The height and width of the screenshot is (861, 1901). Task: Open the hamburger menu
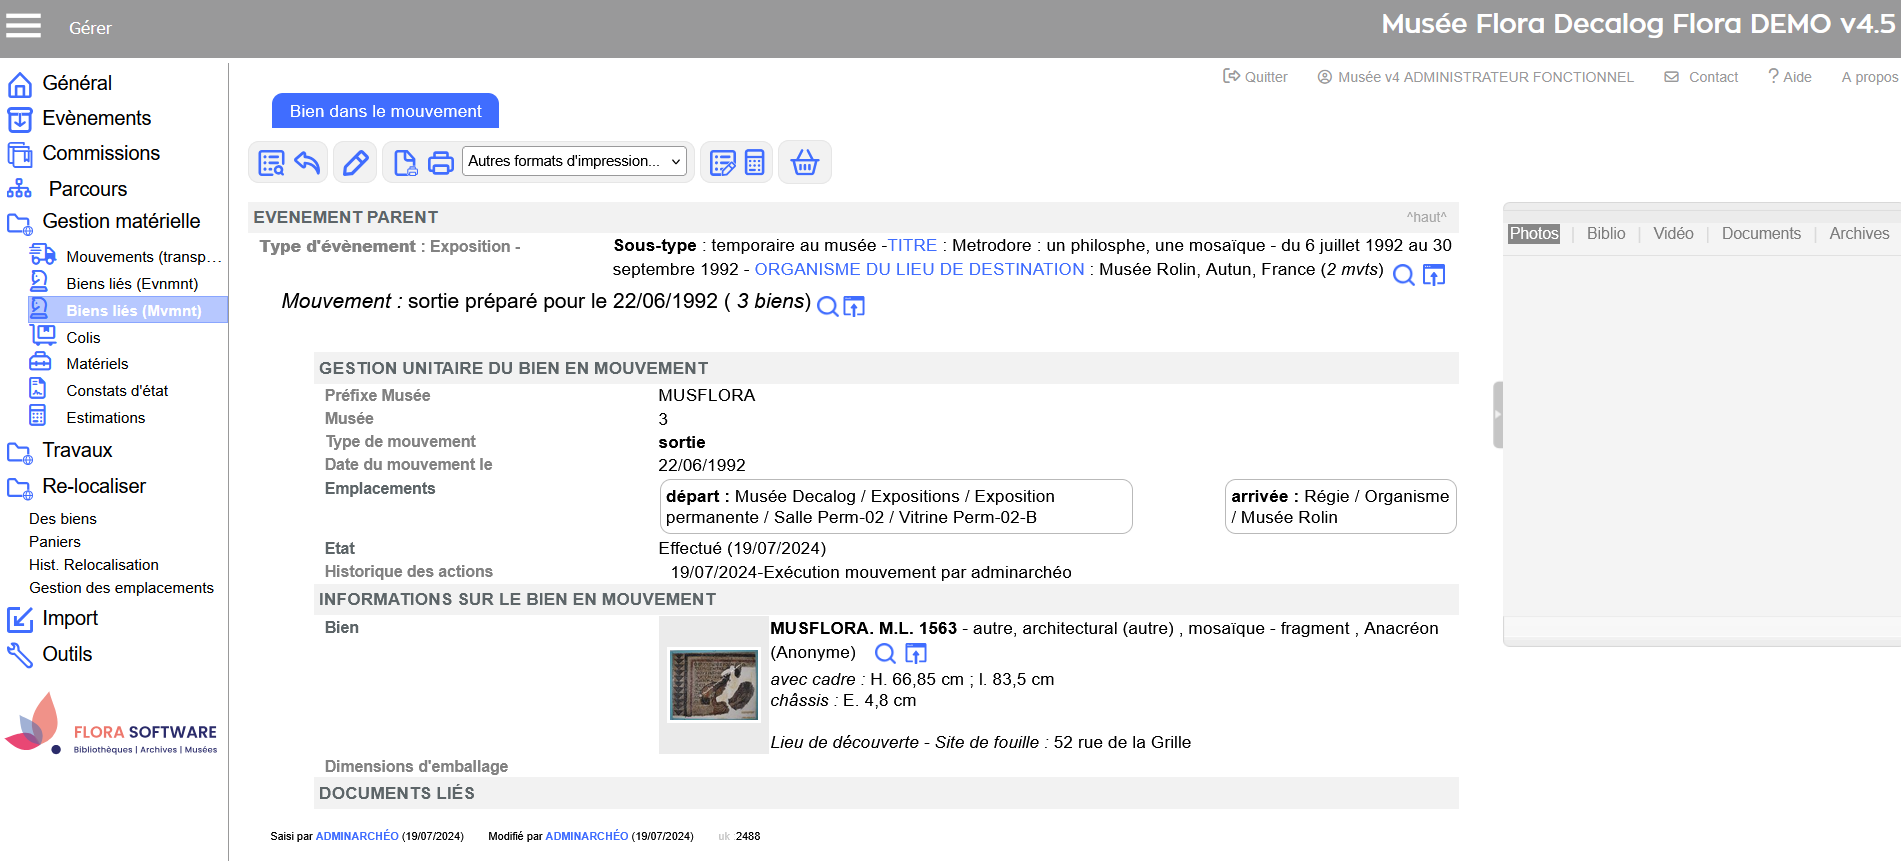24,26
